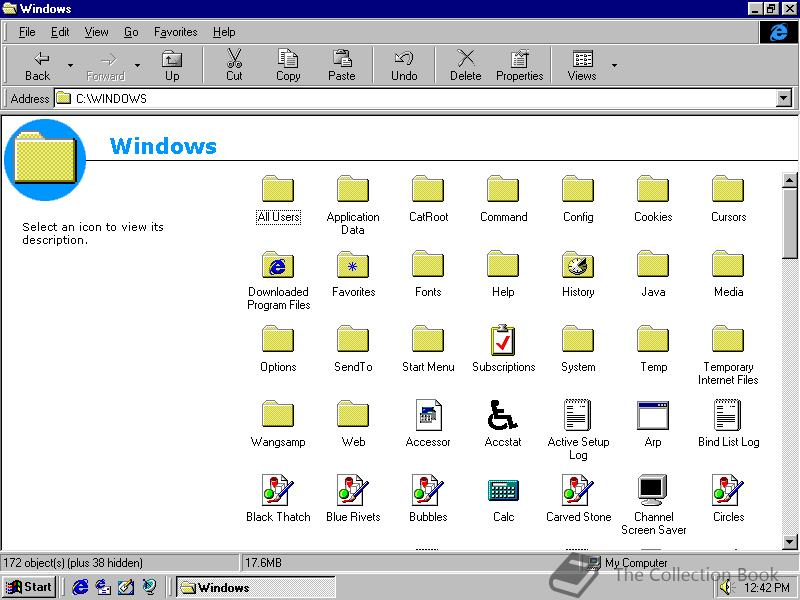This screenshot has height=600, width=800.
Task: Click the 172 object(s) status text
Action: 73,563
